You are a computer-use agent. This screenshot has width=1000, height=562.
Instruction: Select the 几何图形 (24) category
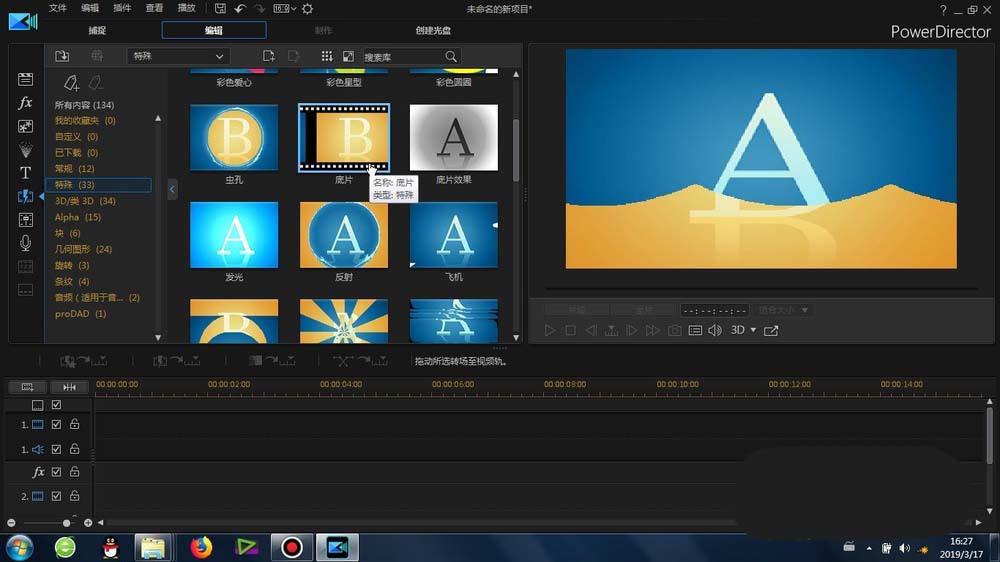83,249
